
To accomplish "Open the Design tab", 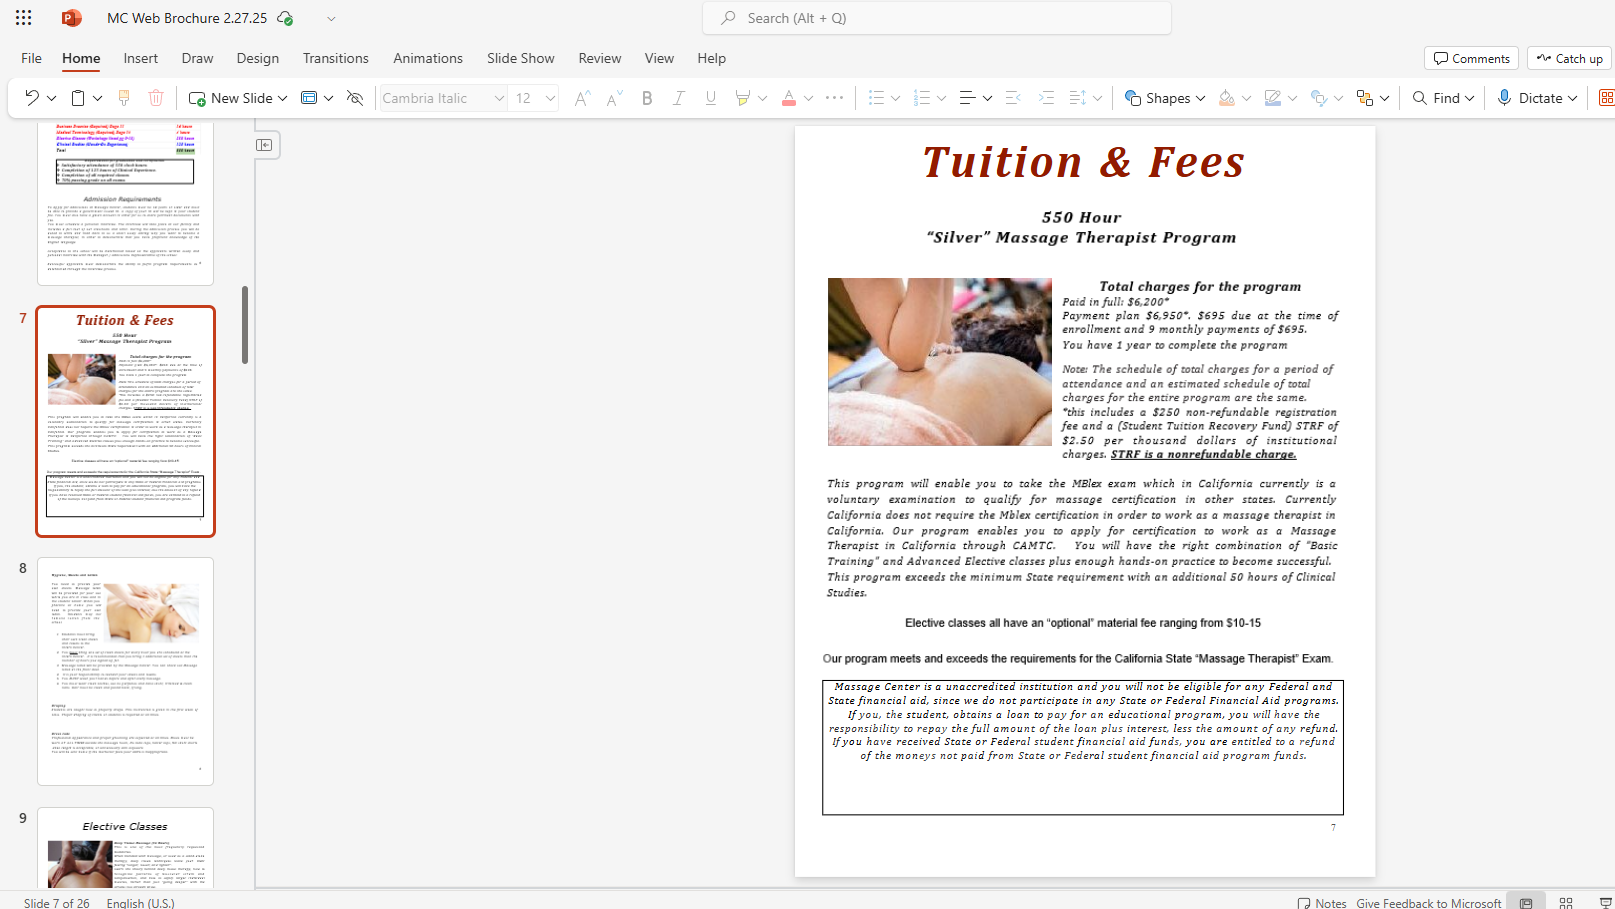I will point(257,58).
